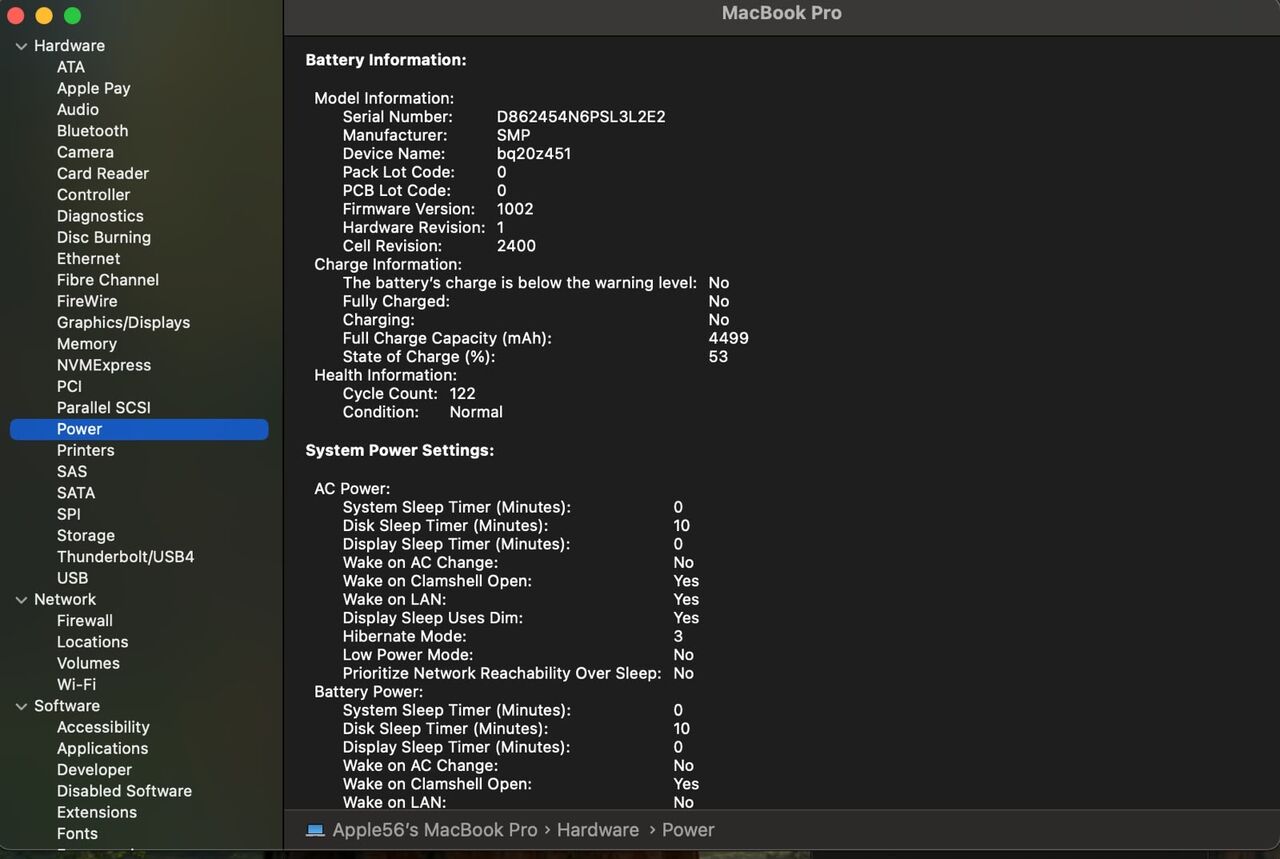Click the Cell Revision value 2400
1280x859 pixels.
pos(516,246)
